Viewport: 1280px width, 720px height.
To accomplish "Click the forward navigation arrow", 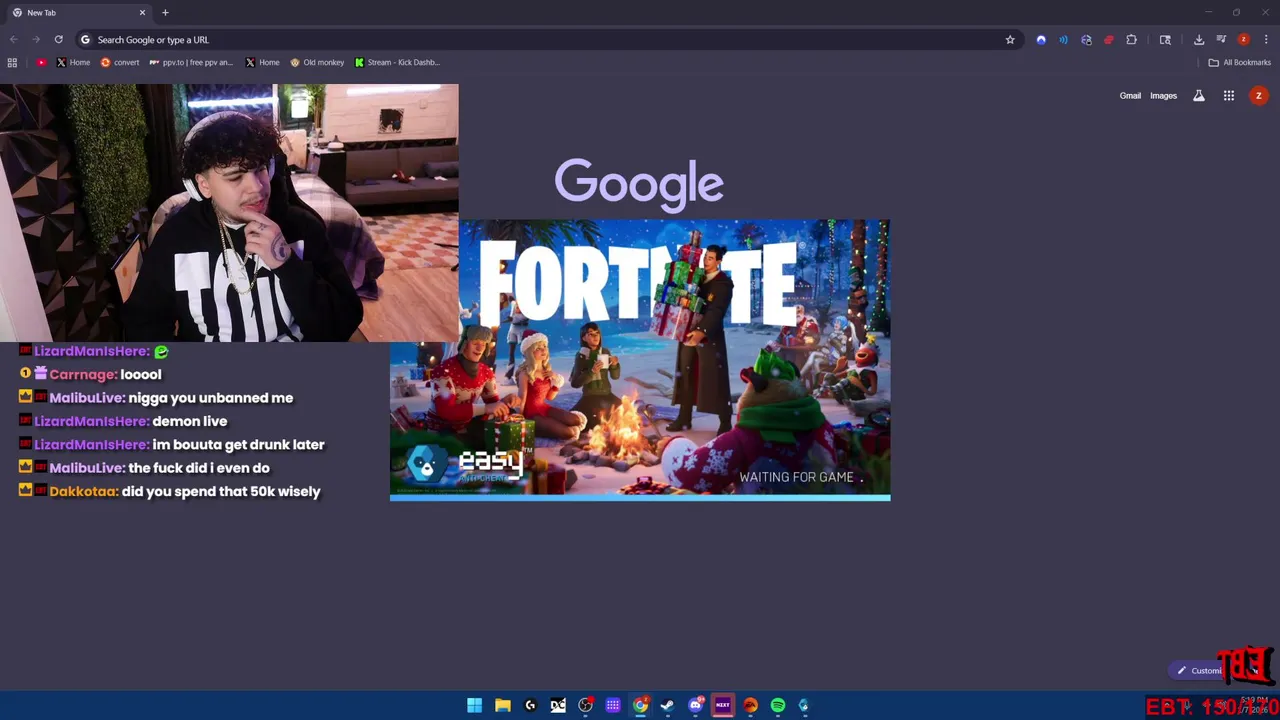I will (36, 40).
